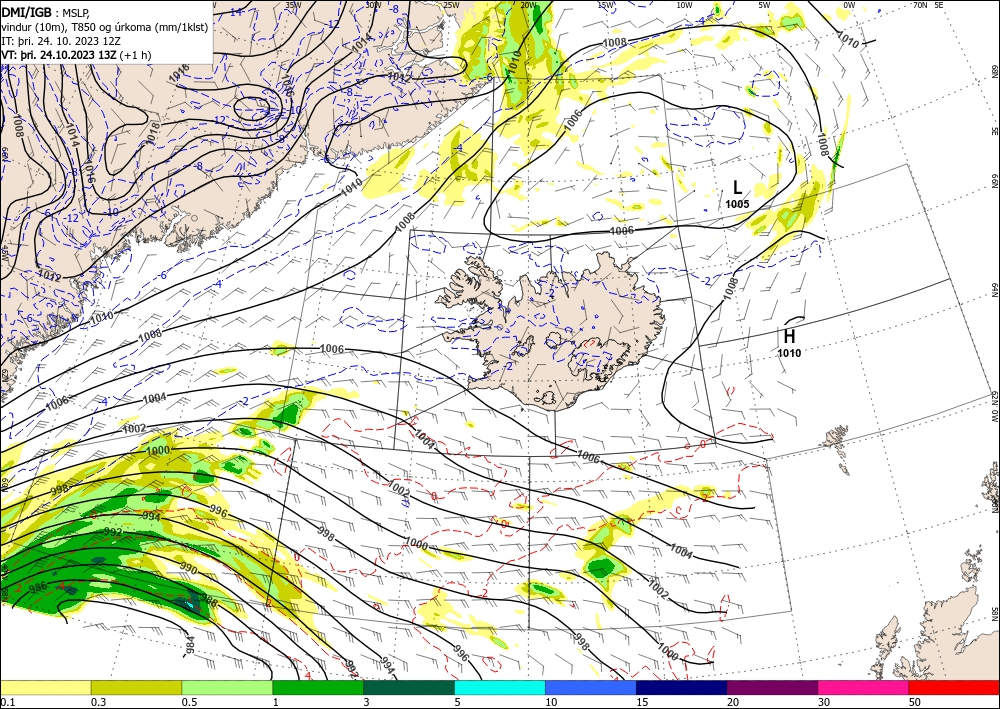Select the pink 30–50 legend swatch
Viewport: 1000px width, 709px height.
[864, 687]
